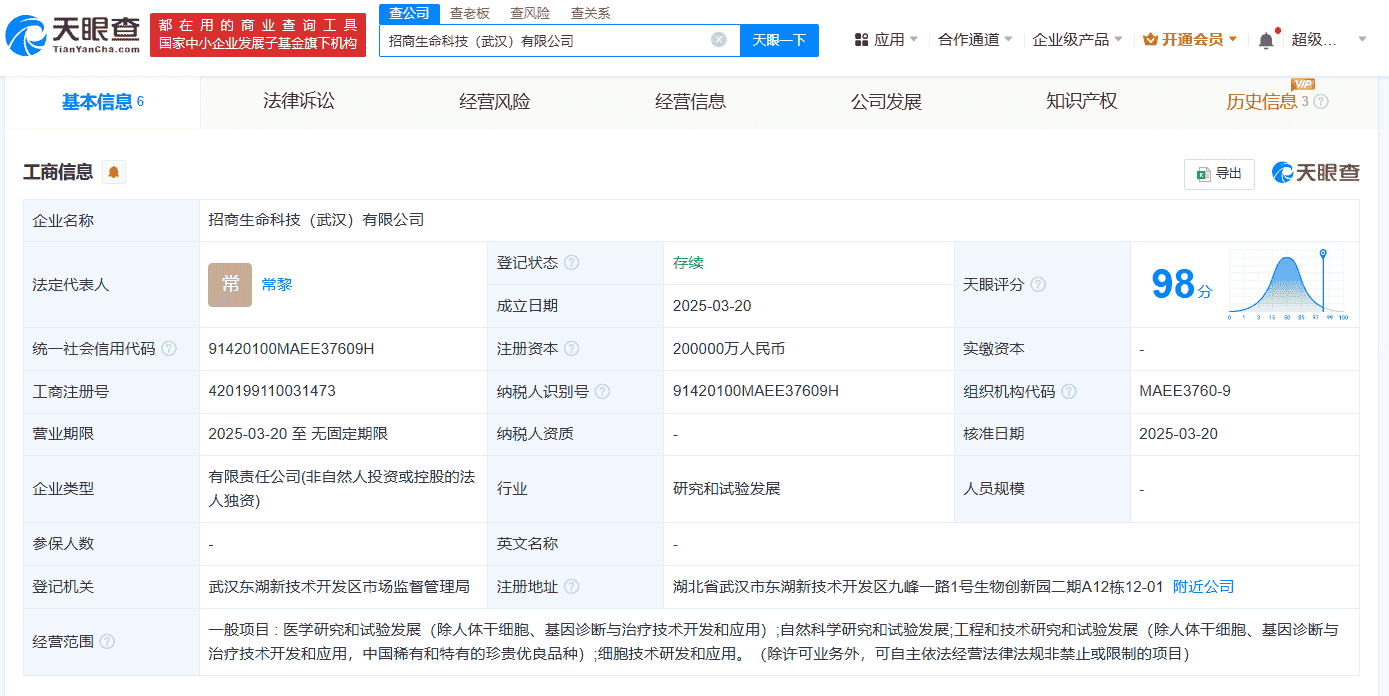This screenshot has width=1389, height=696.
Task: Click the reminder bell beside 工商信息
Action: [x=112, y=173]
